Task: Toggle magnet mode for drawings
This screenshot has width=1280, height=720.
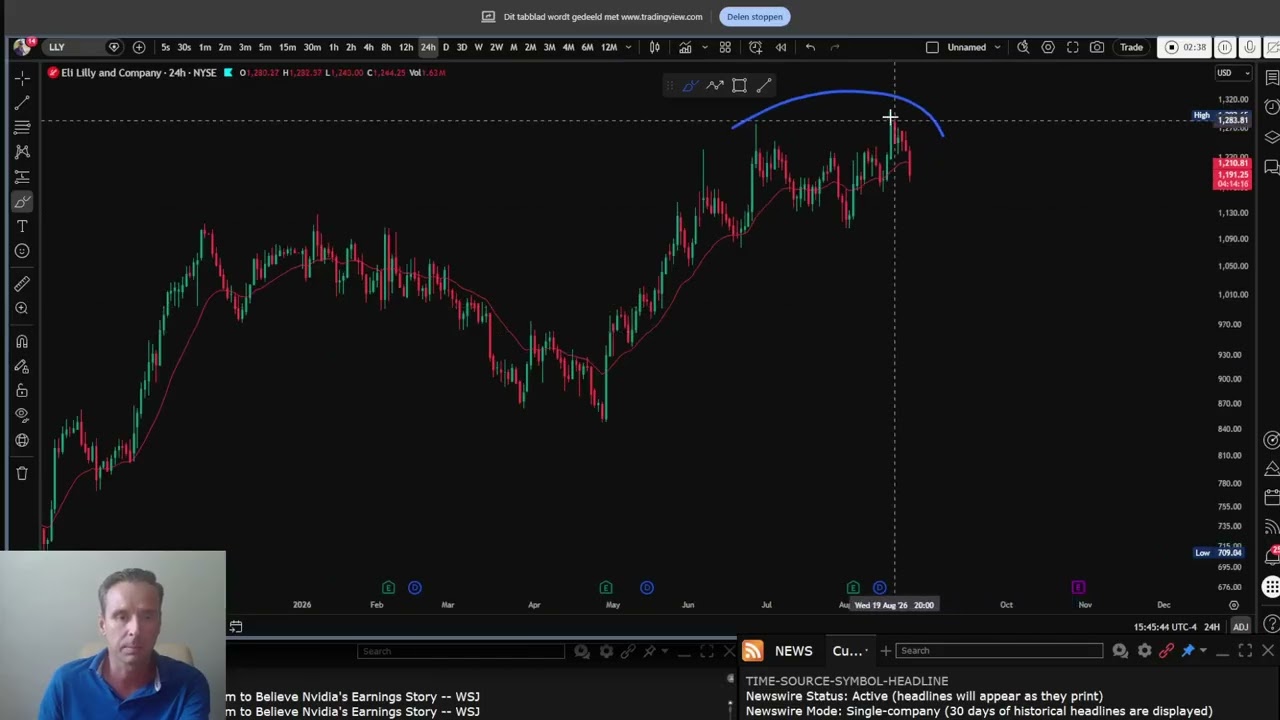Action: coord(22,342)
